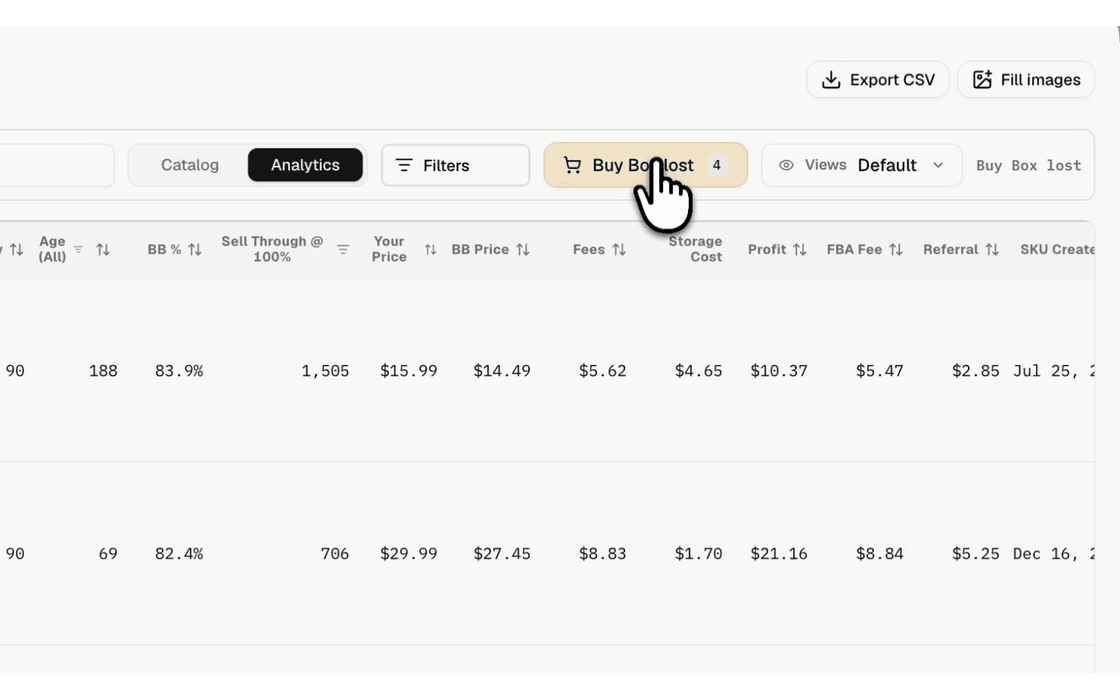1120x700 pixels.
Task: Click the Referral cell $2.85
Action: point(976,371)
